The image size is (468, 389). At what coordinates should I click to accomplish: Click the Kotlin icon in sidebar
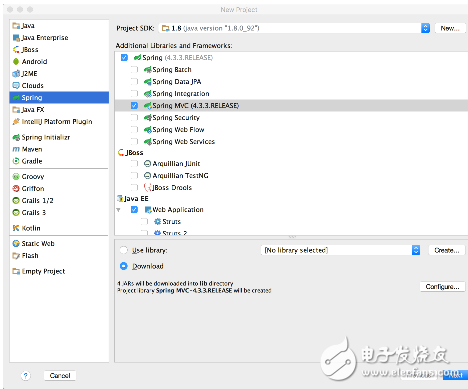tap(16, 228)
